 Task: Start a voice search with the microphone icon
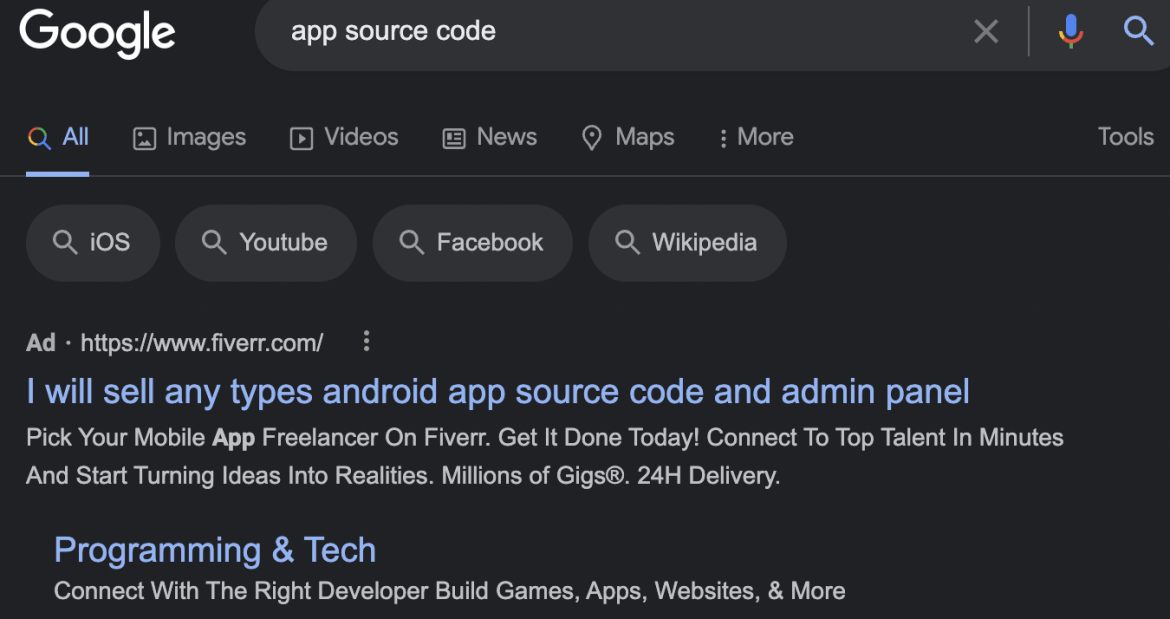point(1070,31)
